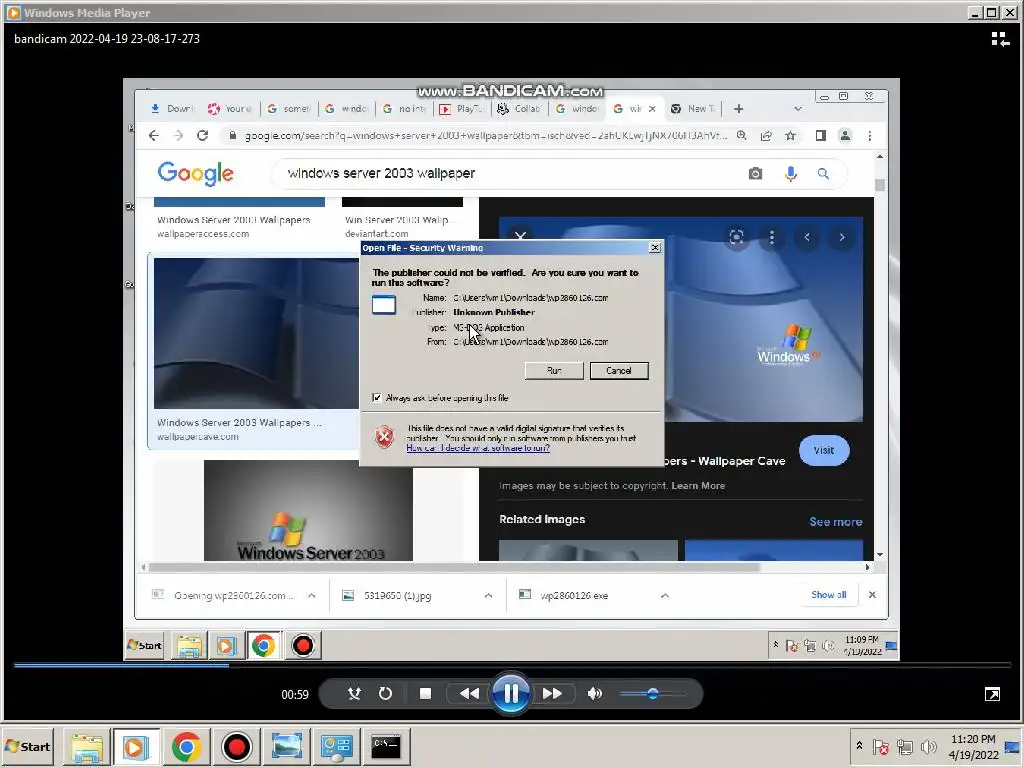Screen dimensions: 1024x768
Task: Open Command Prompt from the taskbar
Action: coord(385,746)
